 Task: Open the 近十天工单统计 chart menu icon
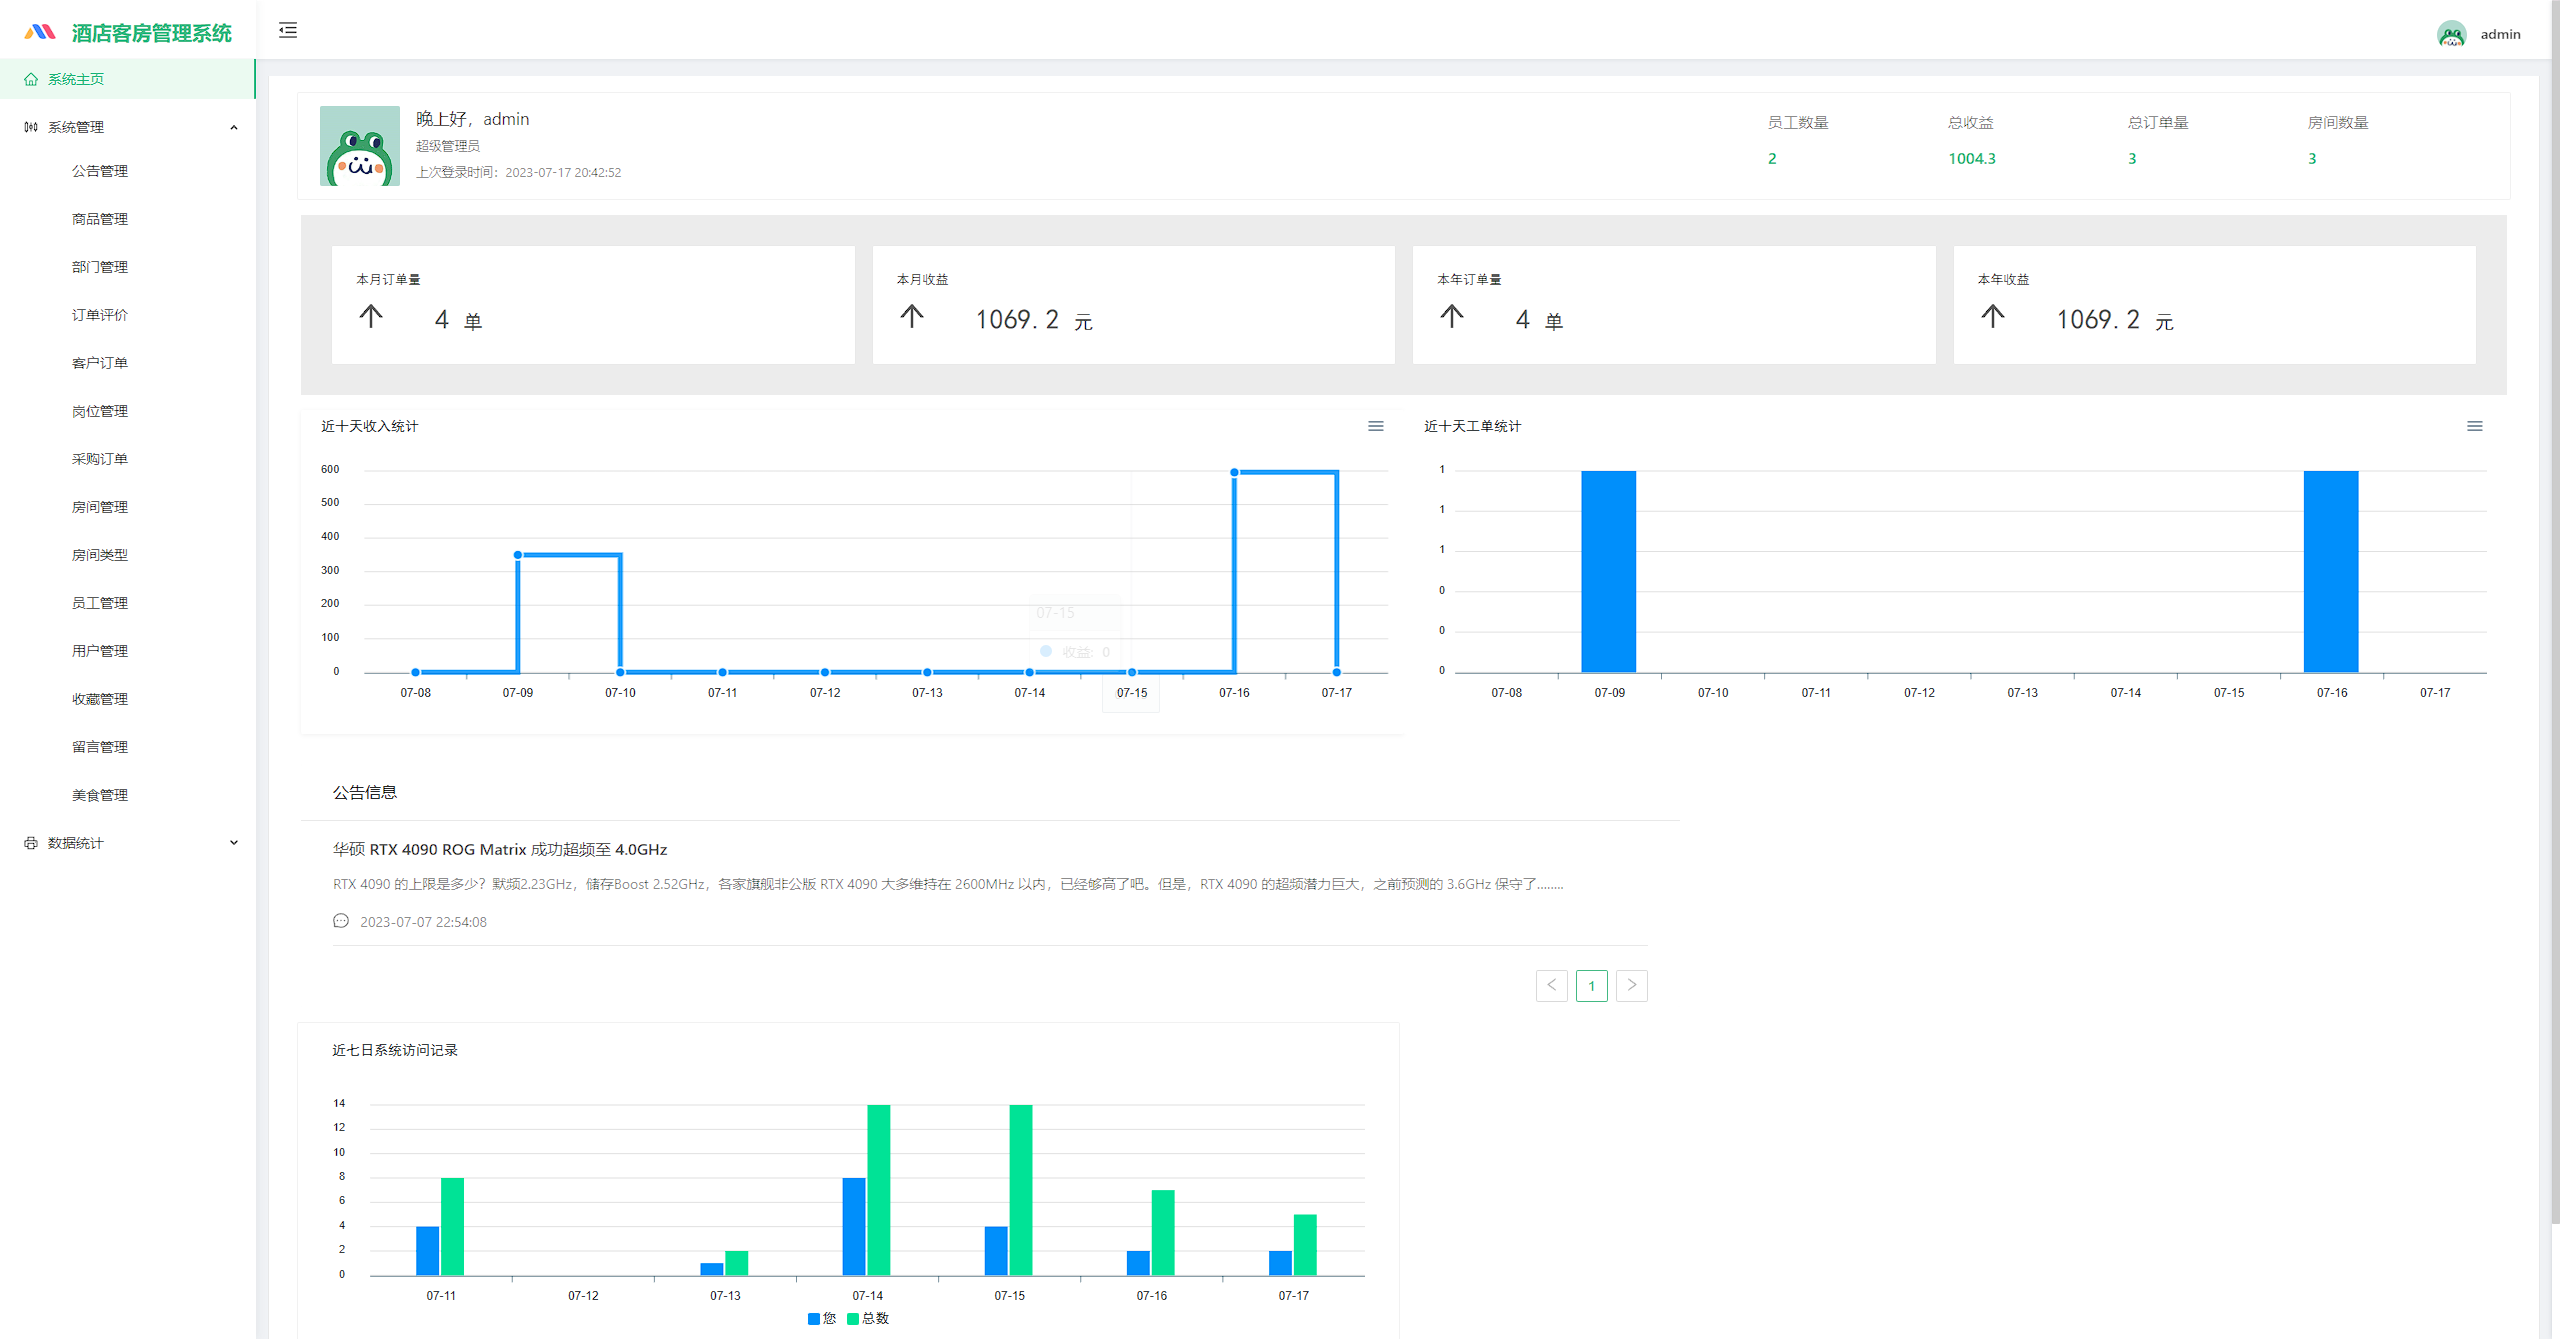click(2475, 426)
